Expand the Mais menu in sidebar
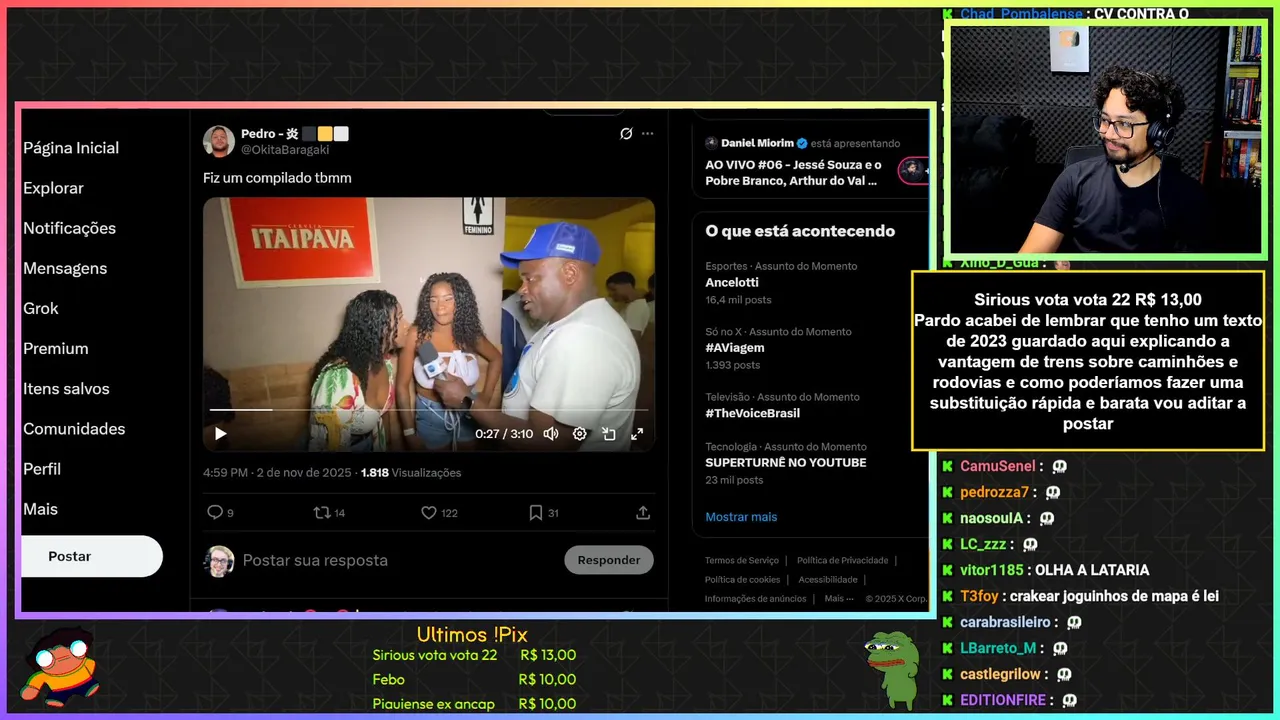 tap(41, 509)
